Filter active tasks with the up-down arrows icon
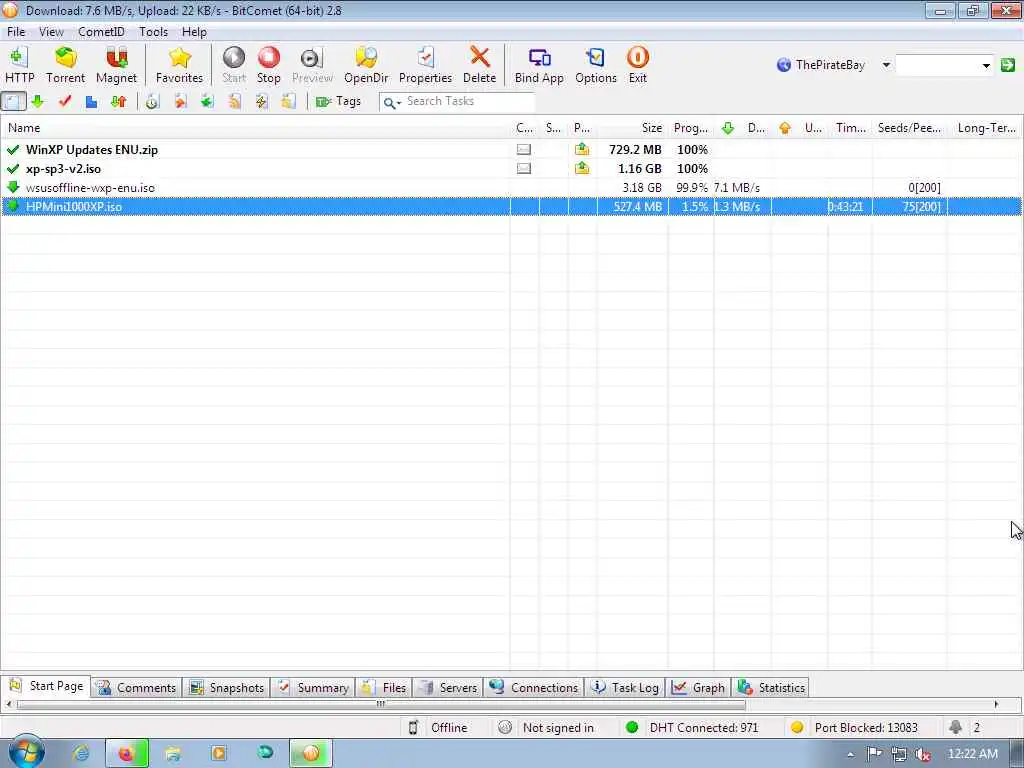 pos(118,101)
